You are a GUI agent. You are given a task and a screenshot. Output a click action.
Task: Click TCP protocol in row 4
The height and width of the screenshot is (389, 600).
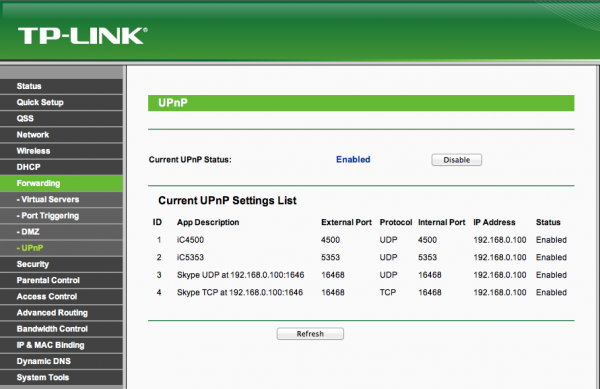pos(388,293)
